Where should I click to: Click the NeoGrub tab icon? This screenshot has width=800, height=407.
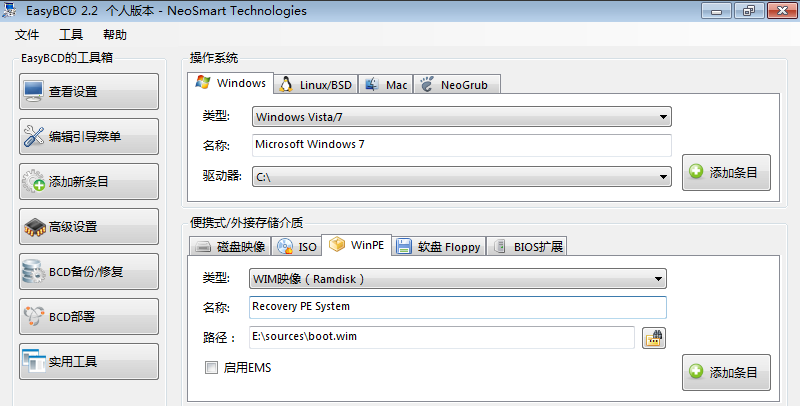point(427,85)
